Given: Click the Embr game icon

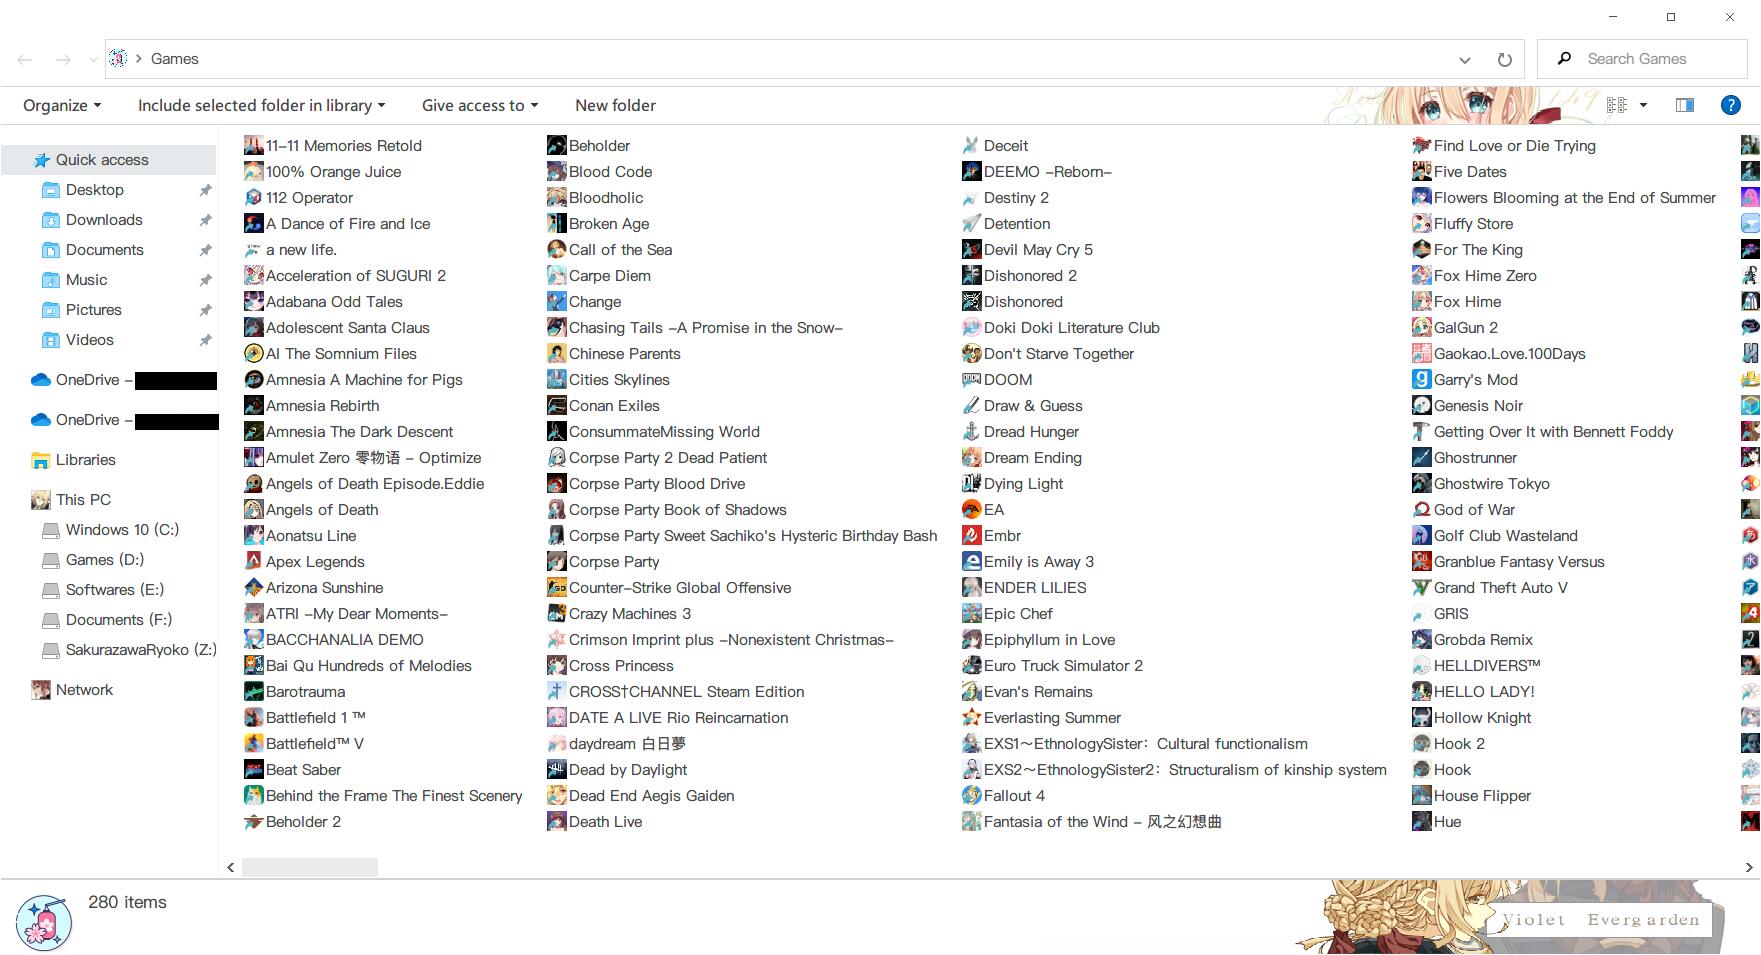Looking at the screenshot, I should click(971, 536).
